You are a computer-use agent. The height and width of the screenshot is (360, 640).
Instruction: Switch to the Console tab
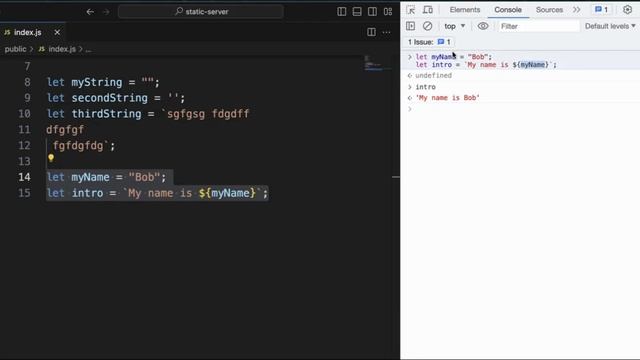(508, 10)
